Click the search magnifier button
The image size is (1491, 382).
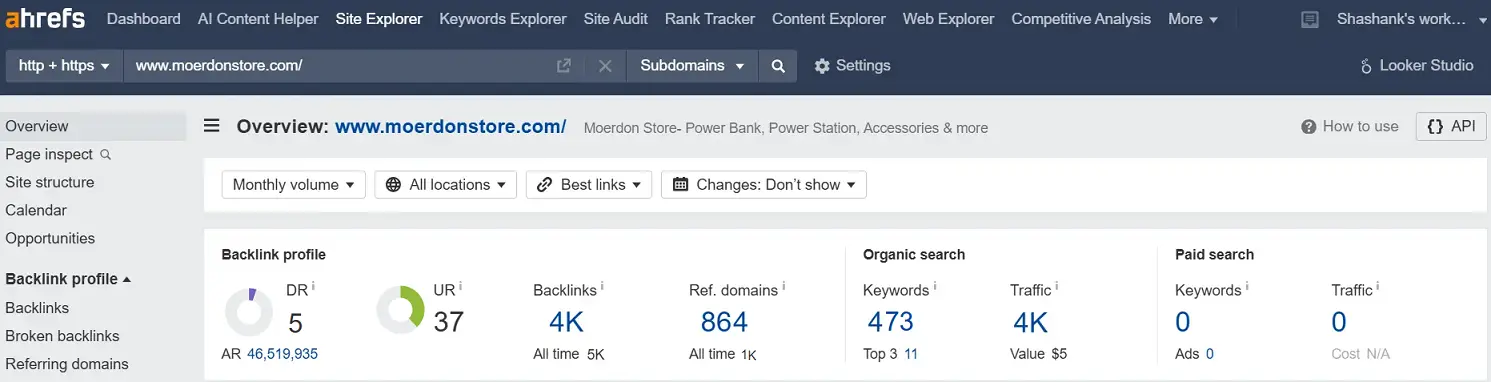[x=778, y=65]
